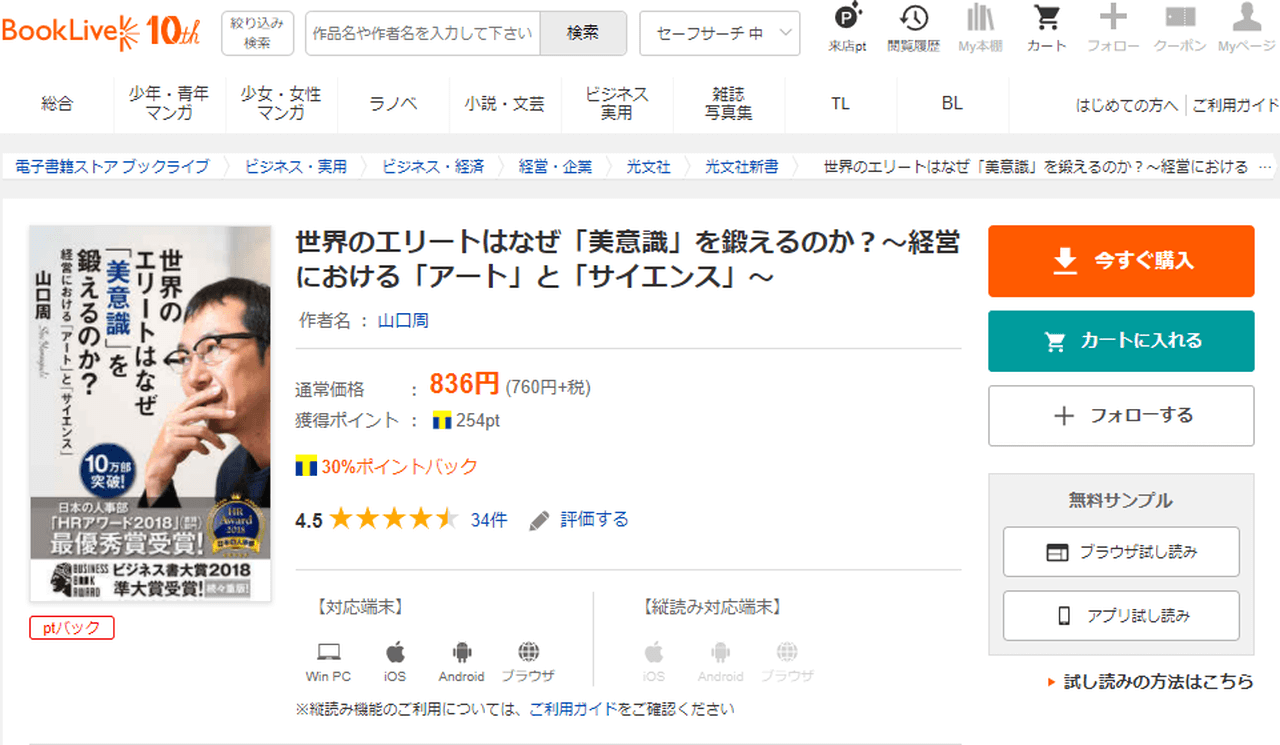Click the 作品名 search input field

point(422,33)
